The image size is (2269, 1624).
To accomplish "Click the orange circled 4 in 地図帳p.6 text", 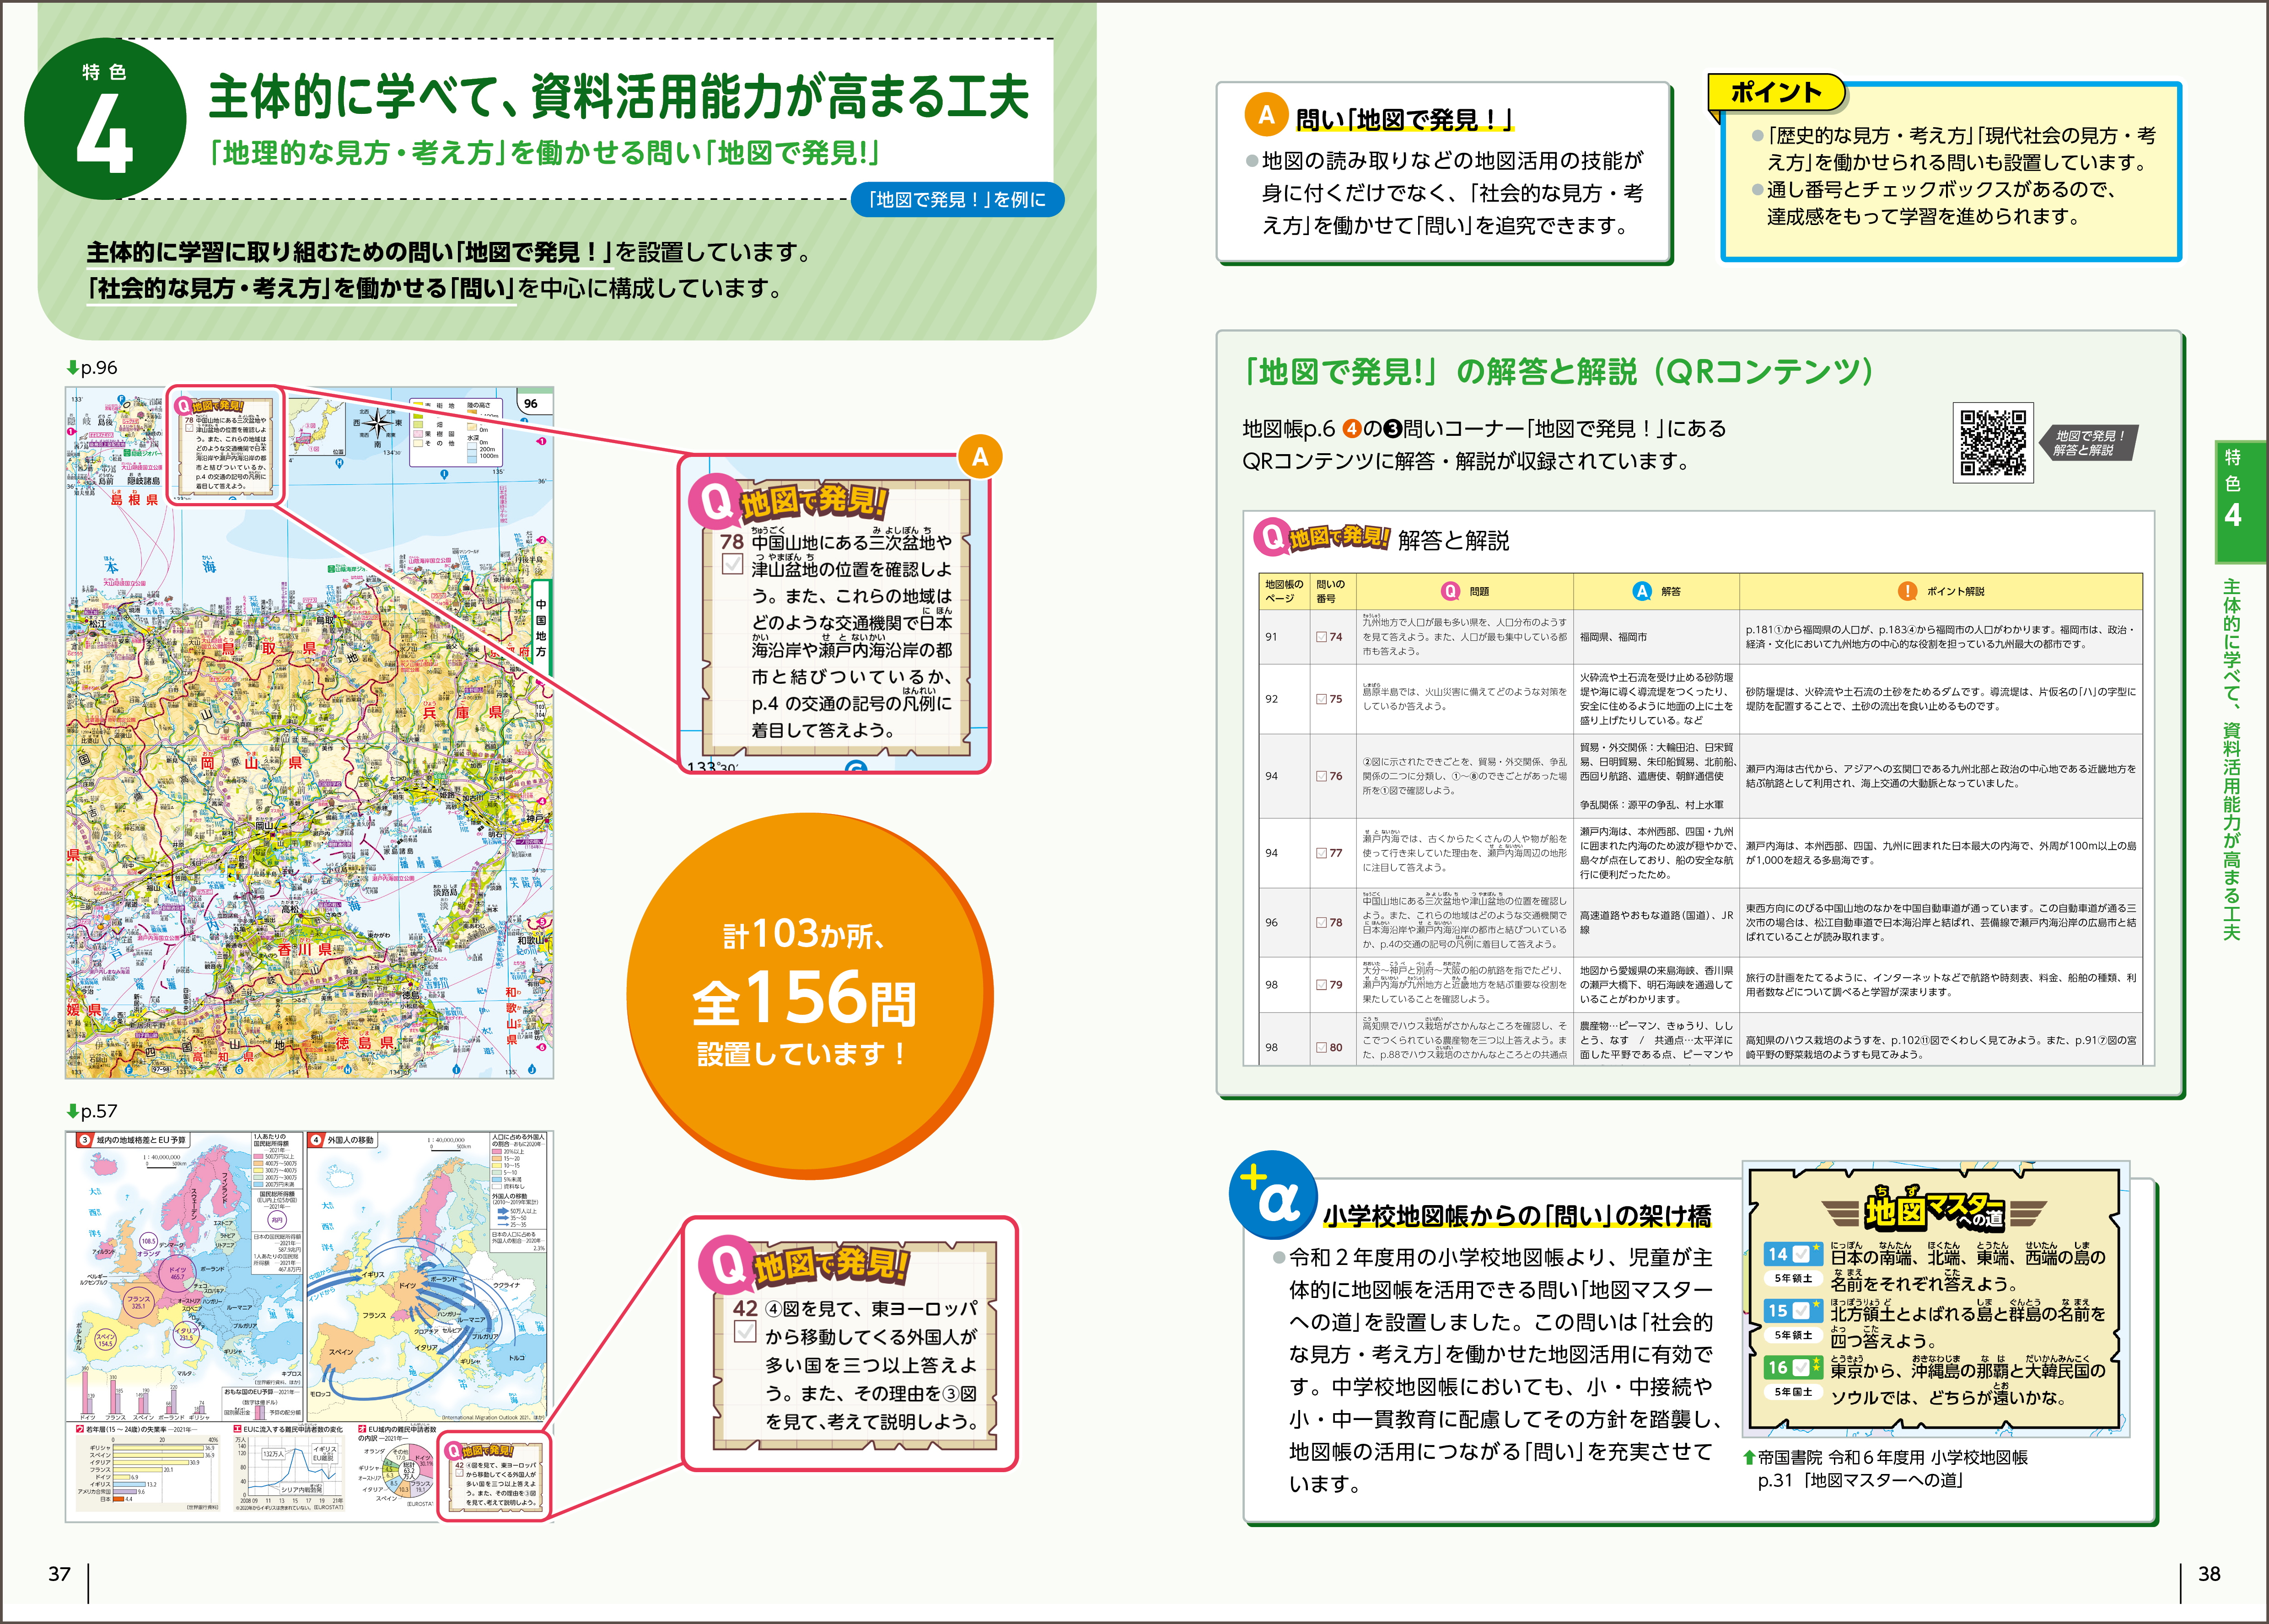I will click(1351, 429).
